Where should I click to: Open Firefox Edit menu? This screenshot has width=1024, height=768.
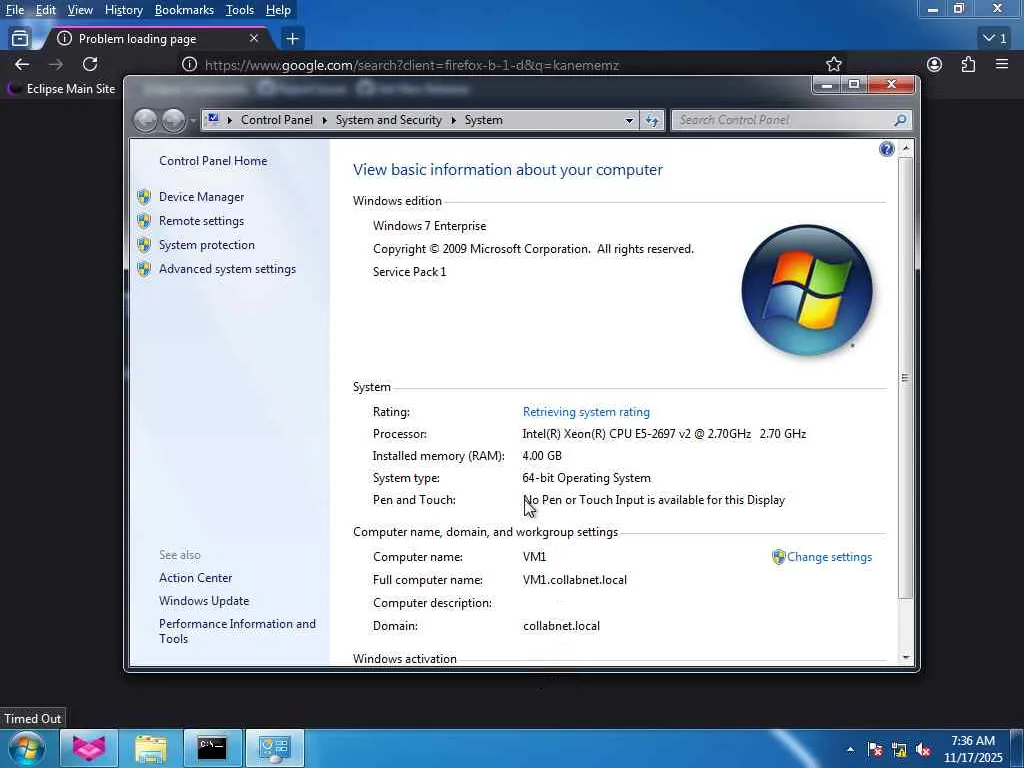[45, 10]
